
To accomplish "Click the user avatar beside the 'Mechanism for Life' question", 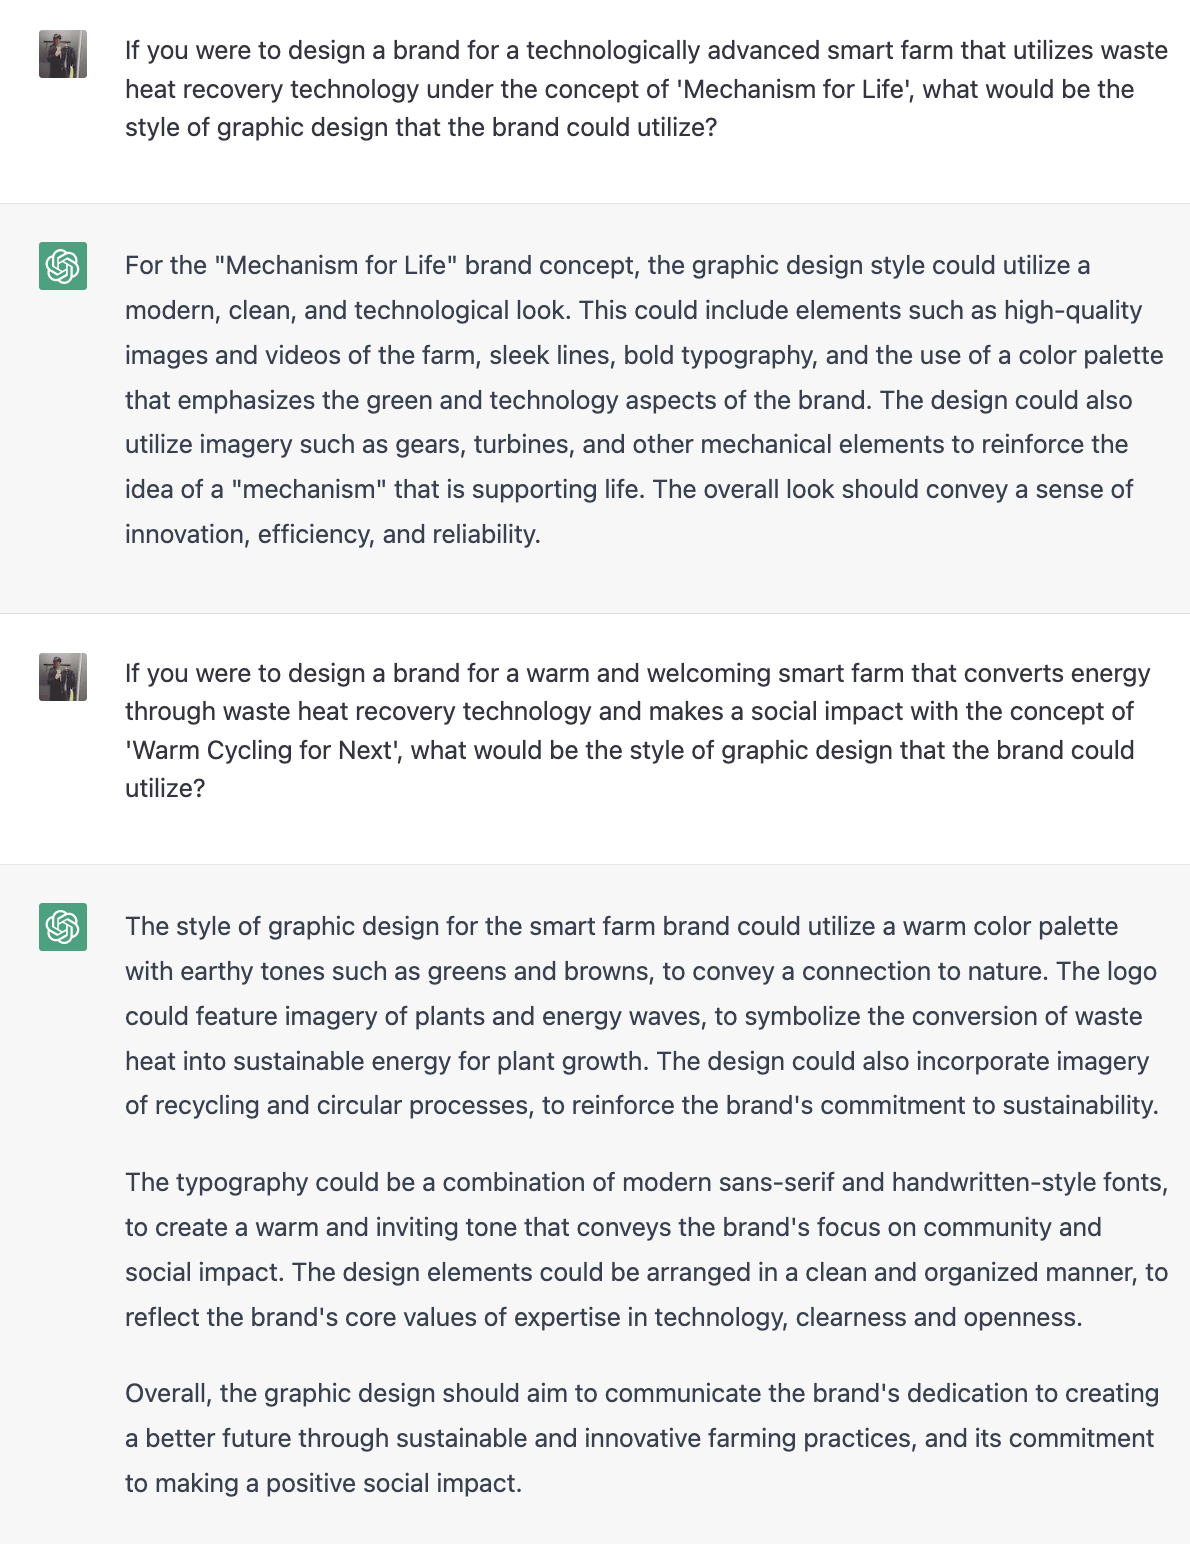I will coord(63,54).
